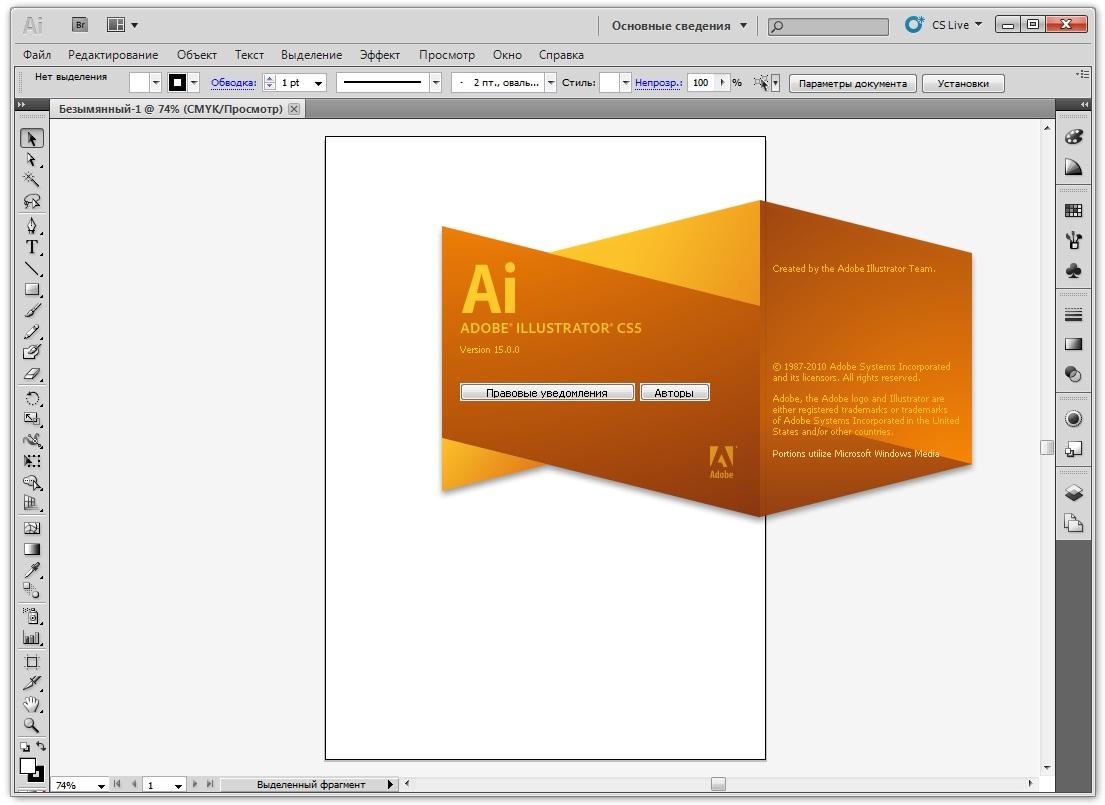
Task: Open the stroke weight 1 pt dropdown
Action: pos(319,83)
